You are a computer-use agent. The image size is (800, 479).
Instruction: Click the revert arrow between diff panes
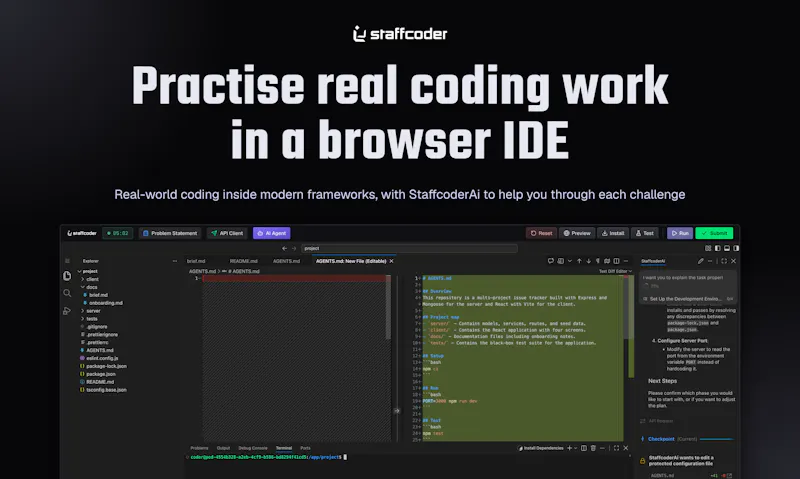(397, 411)
